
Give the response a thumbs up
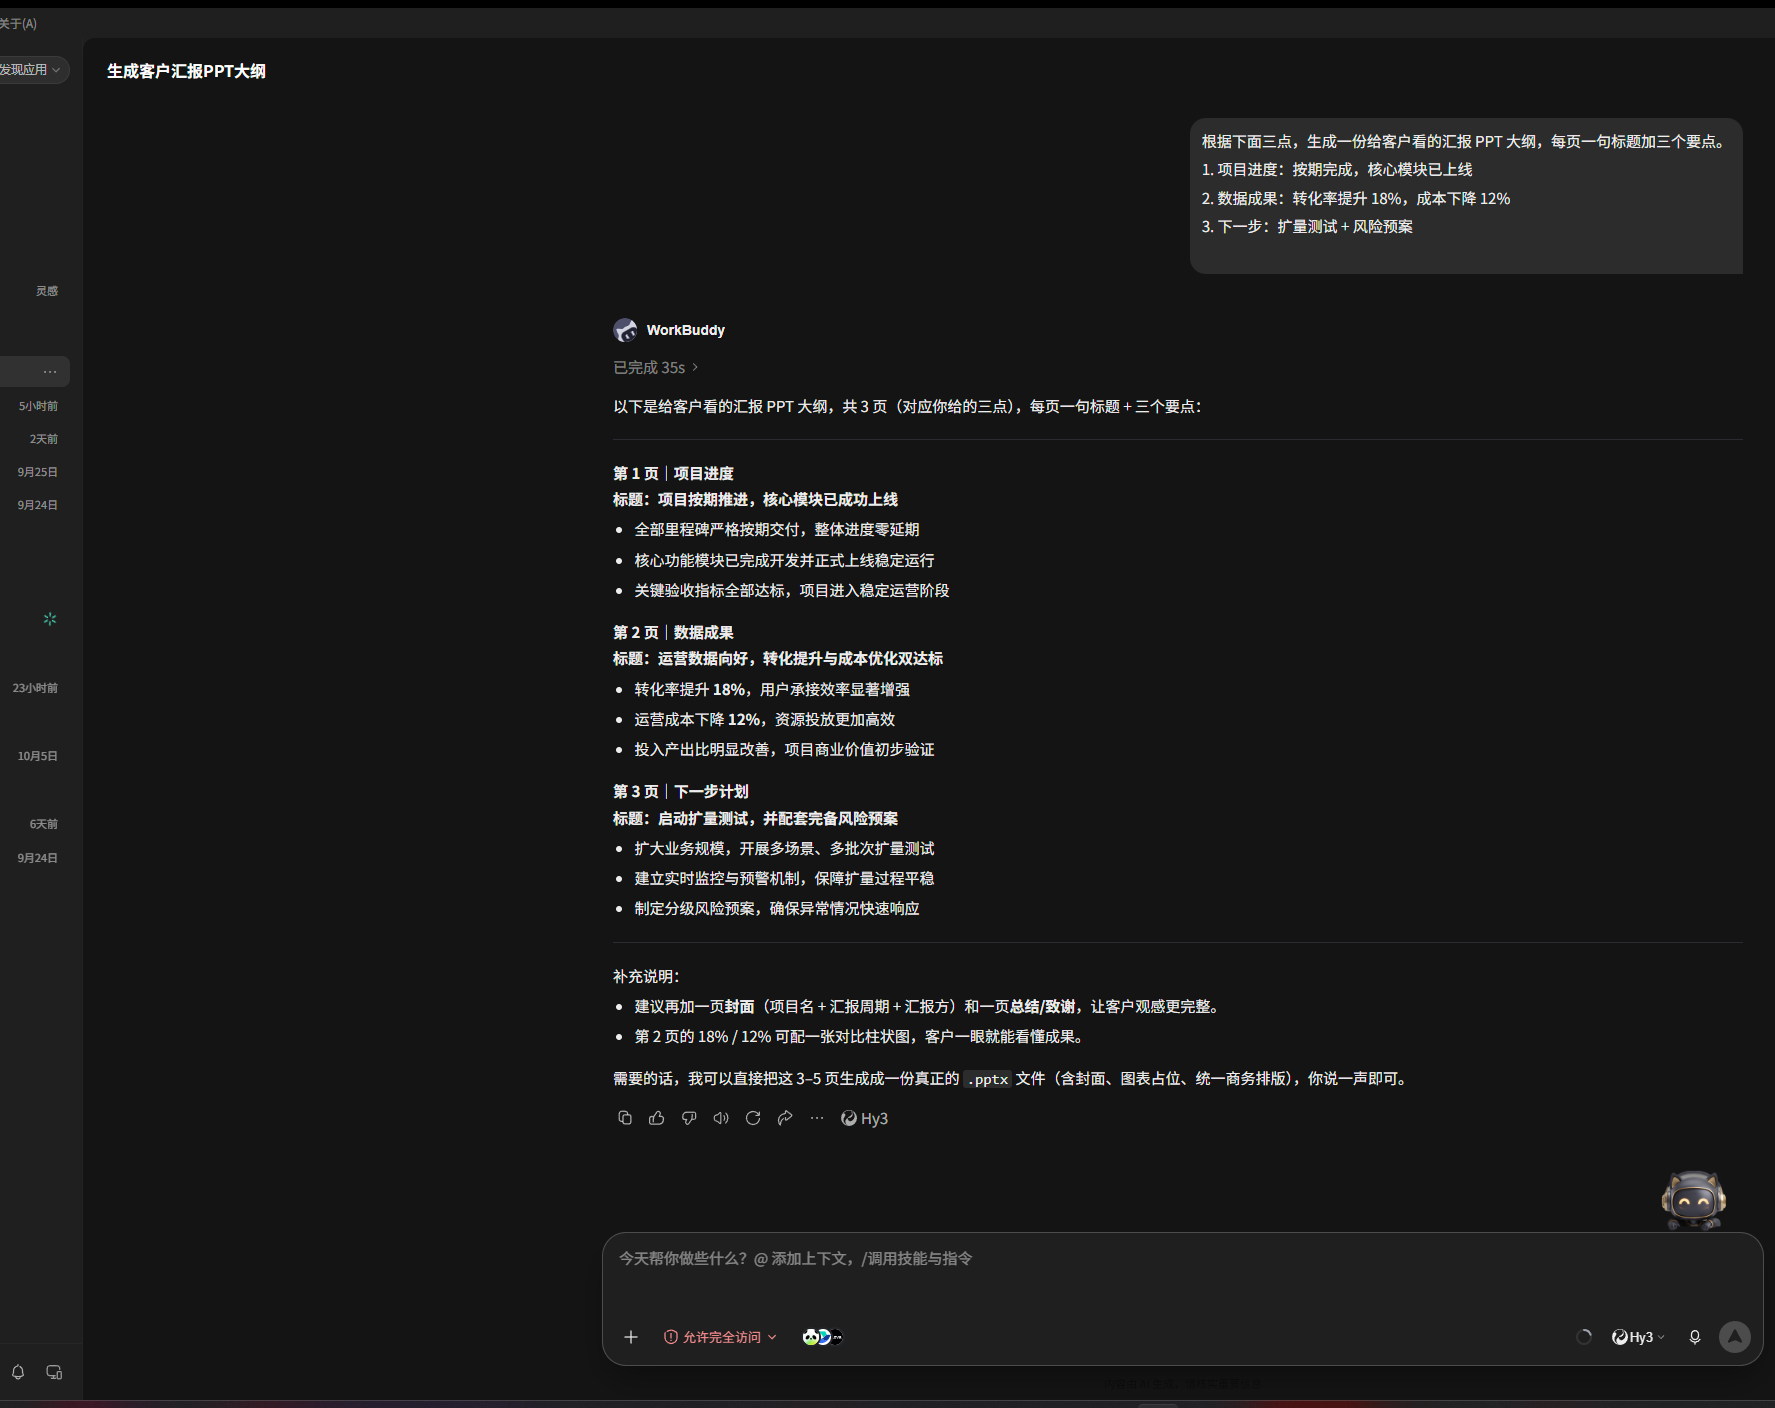coord(657,1118)
